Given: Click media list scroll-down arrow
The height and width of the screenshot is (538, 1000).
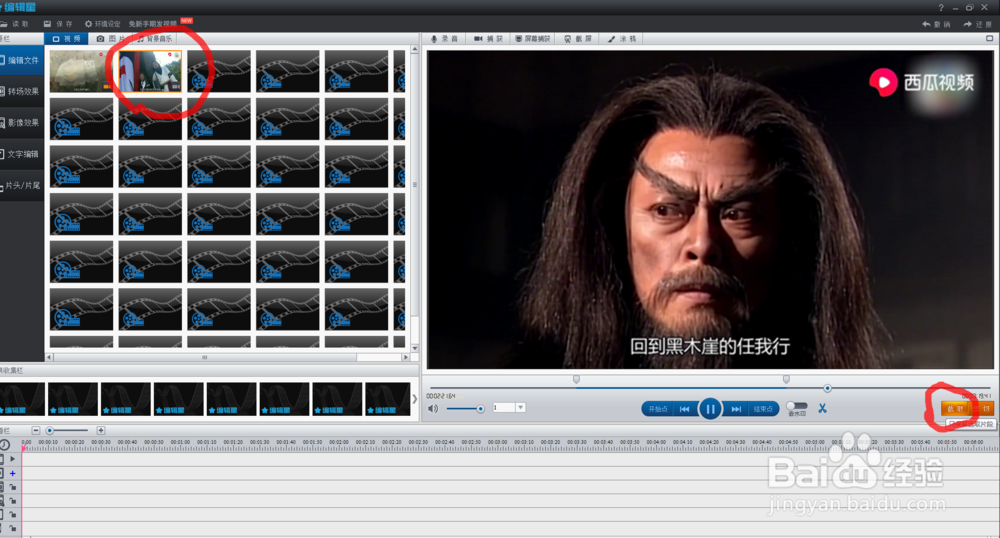Looking at the screenshot, I should click(415, 348).
